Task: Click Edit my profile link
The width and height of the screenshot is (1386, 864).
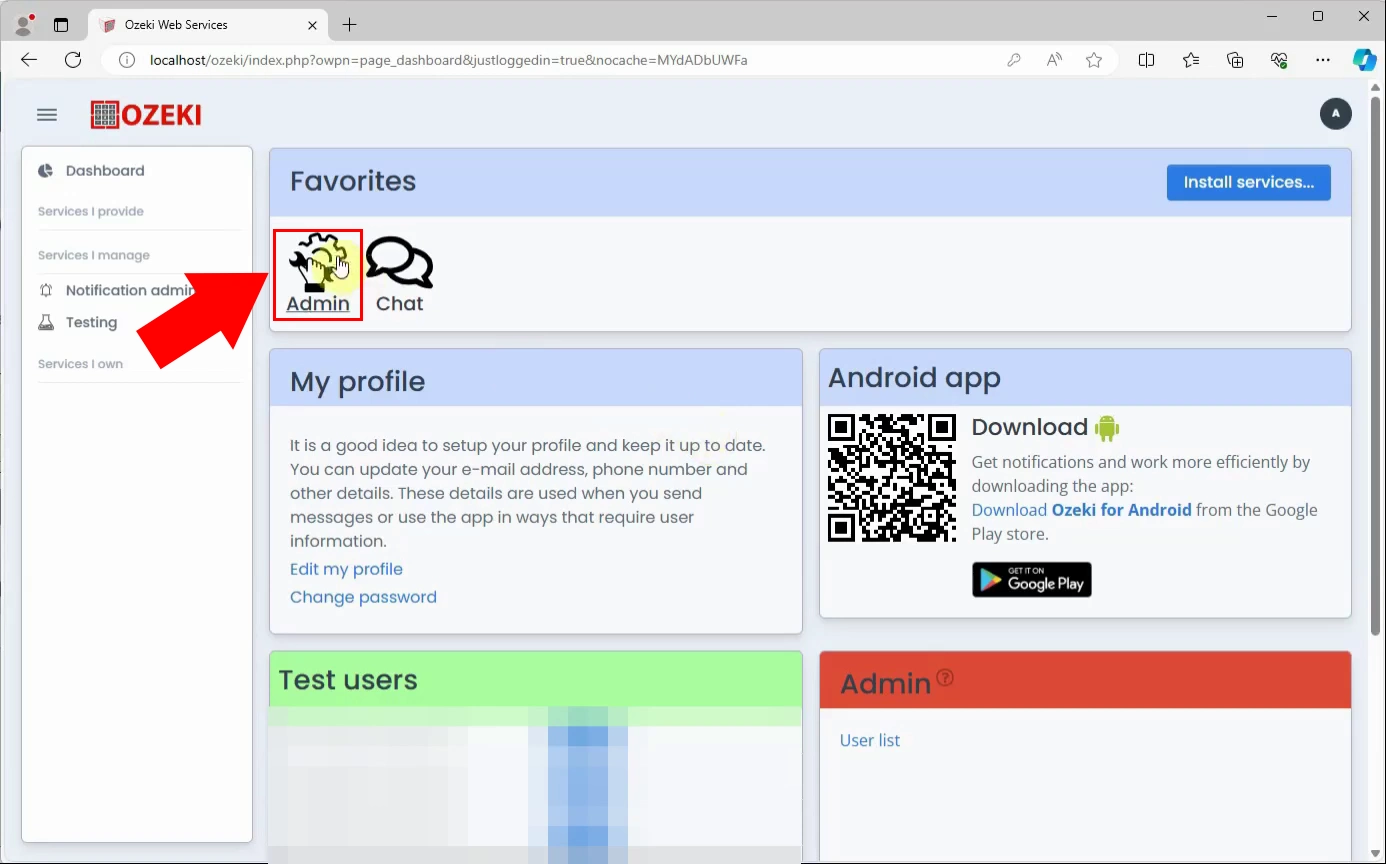Action: [x=346, y=569]
